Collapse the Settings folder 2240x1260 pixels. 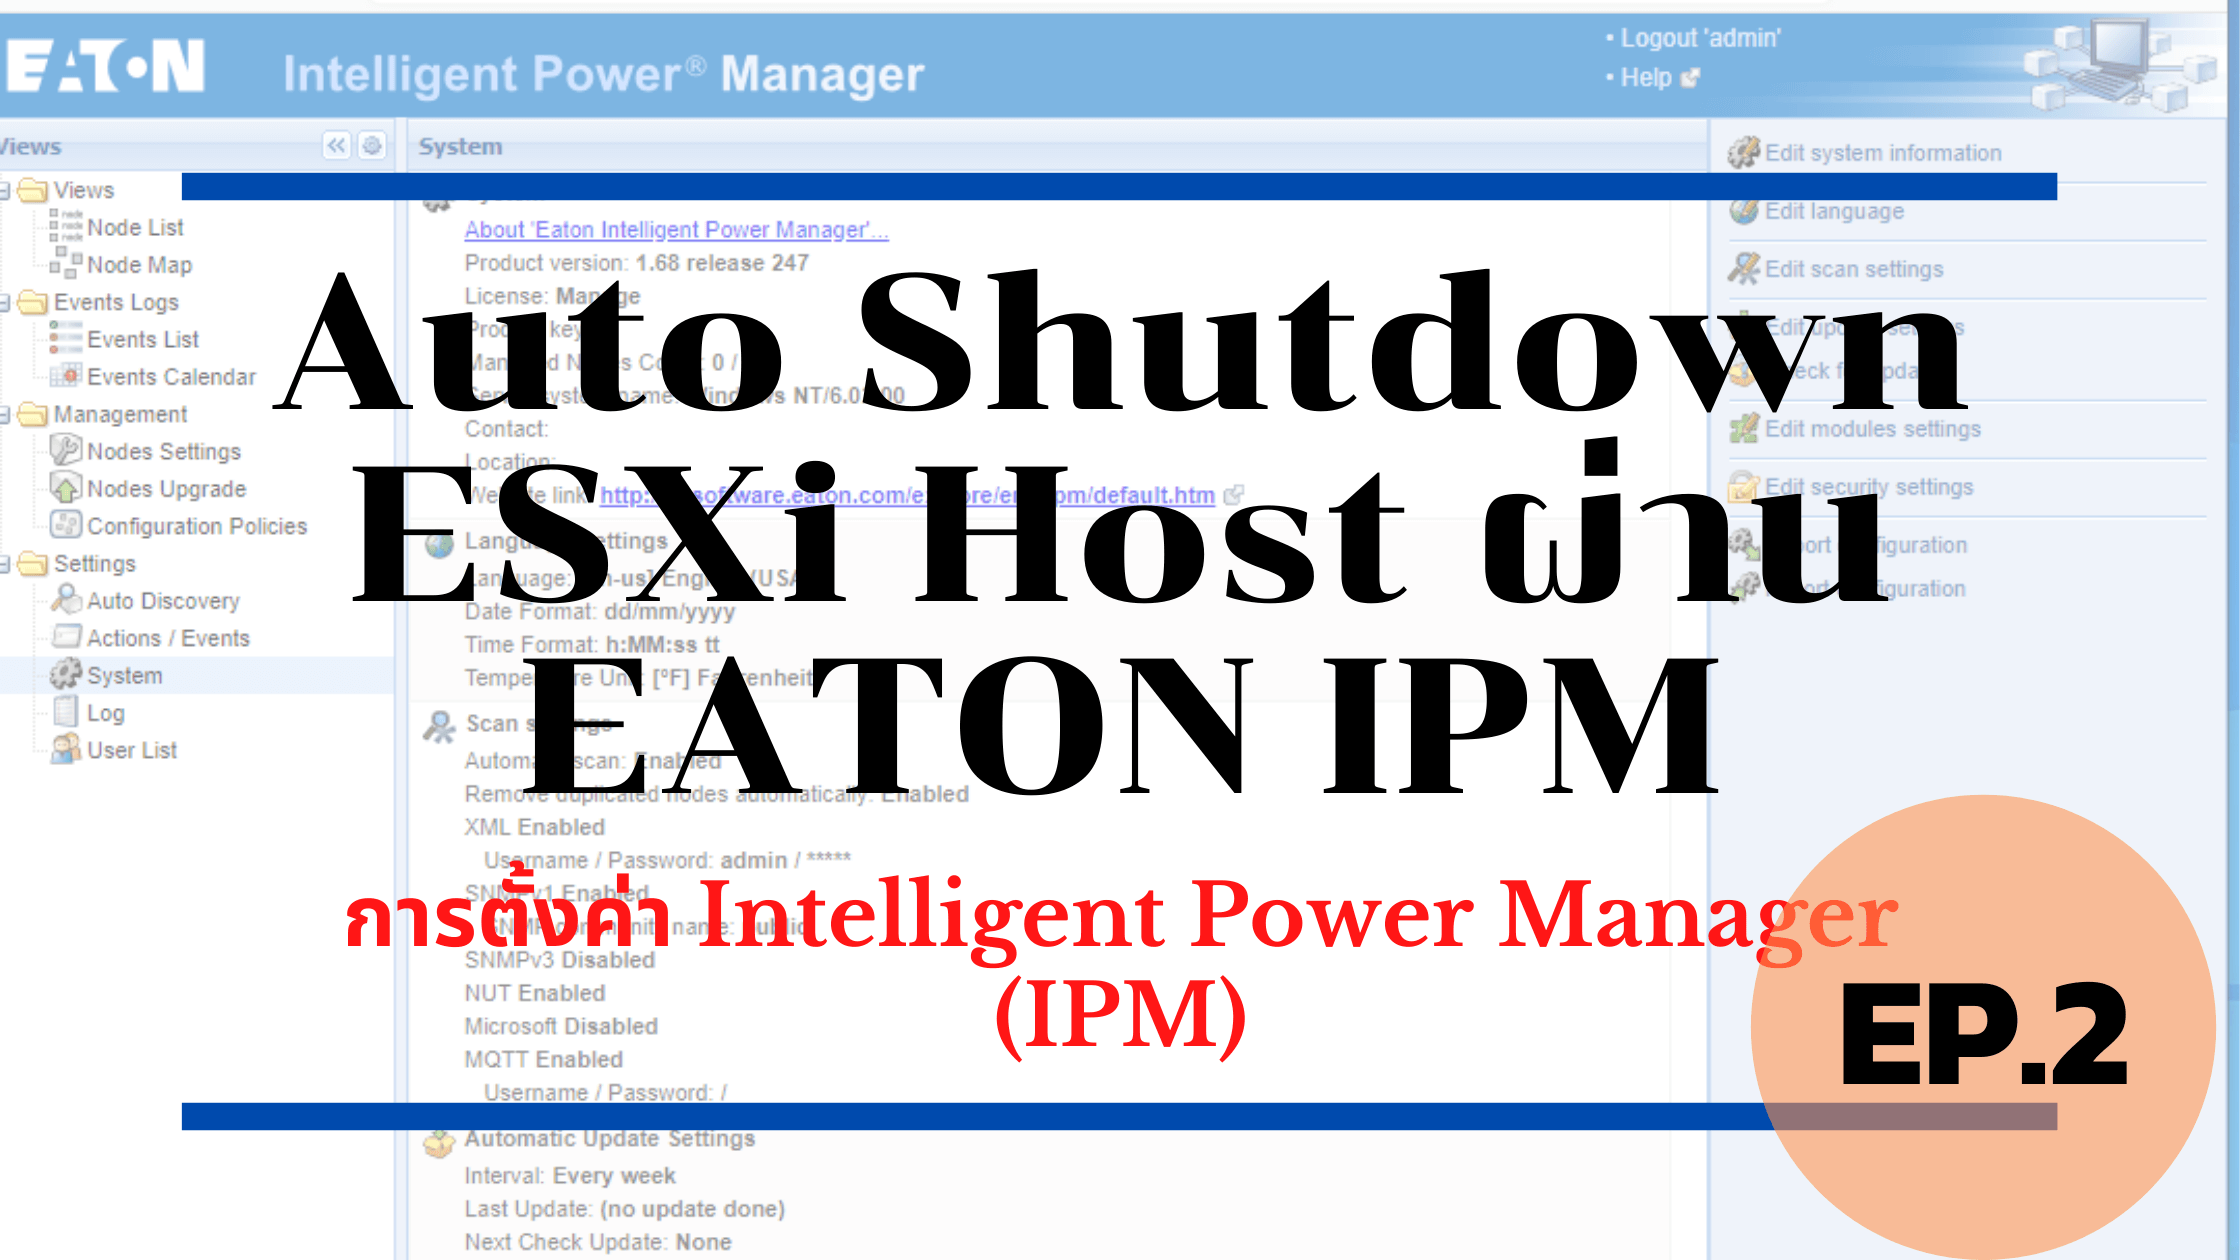[5, 564]
